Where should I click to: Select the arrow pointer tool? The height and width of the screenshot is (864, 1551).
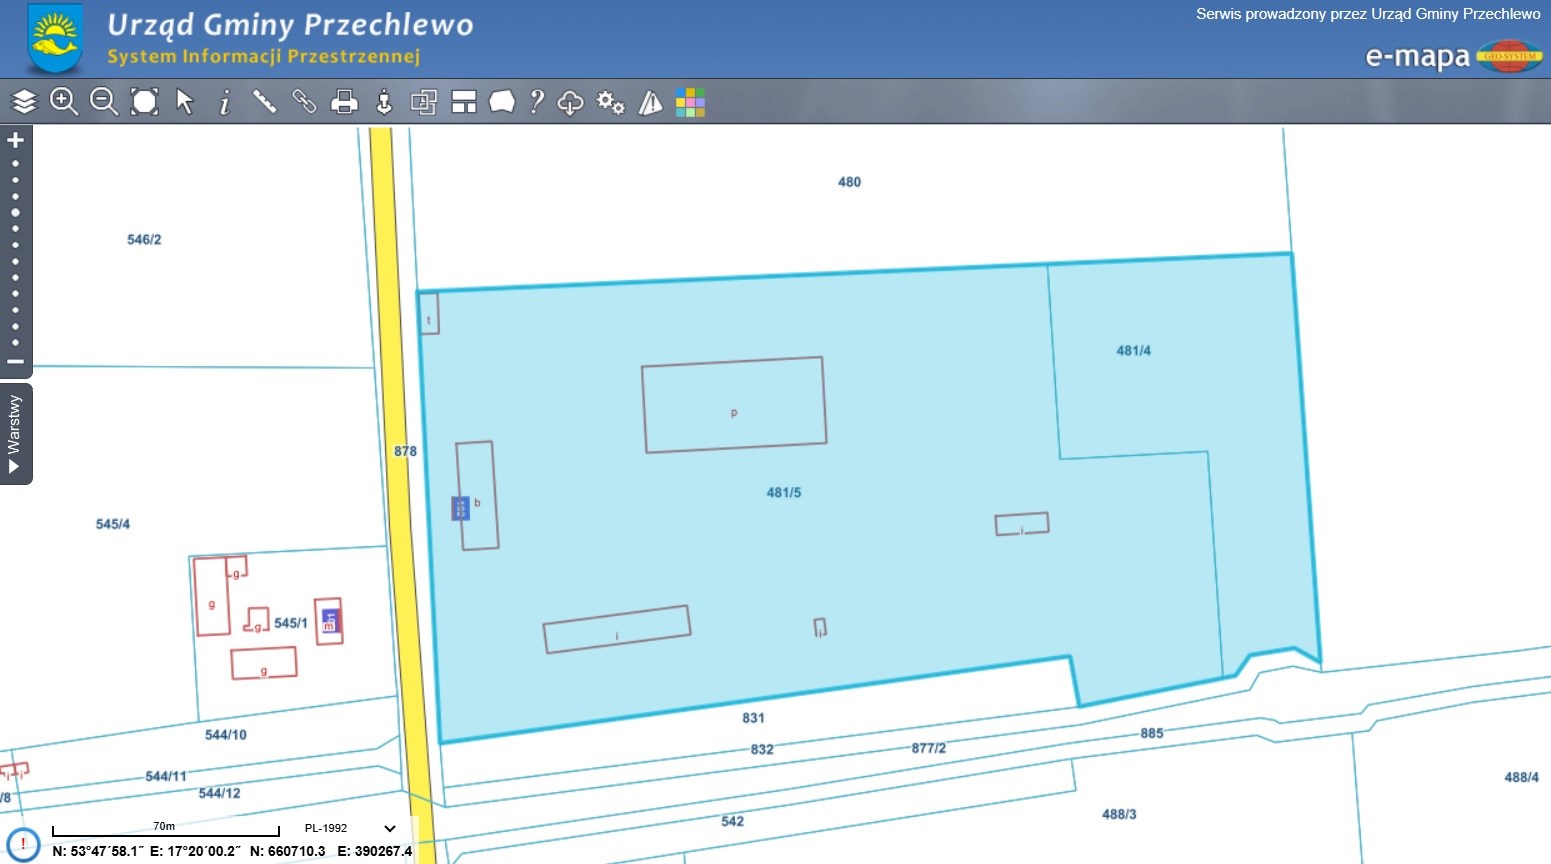click(185, 101)
